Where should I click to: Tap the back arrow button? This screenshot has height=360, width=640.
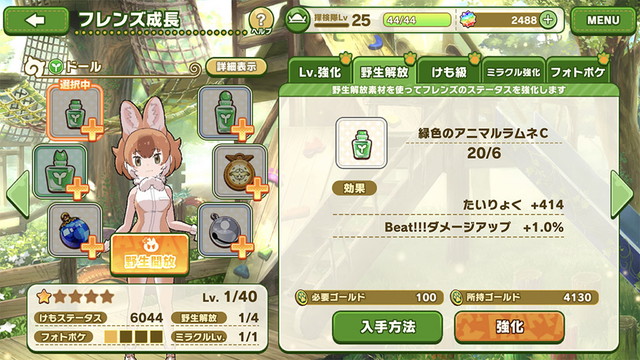click(x=36, y=20)
